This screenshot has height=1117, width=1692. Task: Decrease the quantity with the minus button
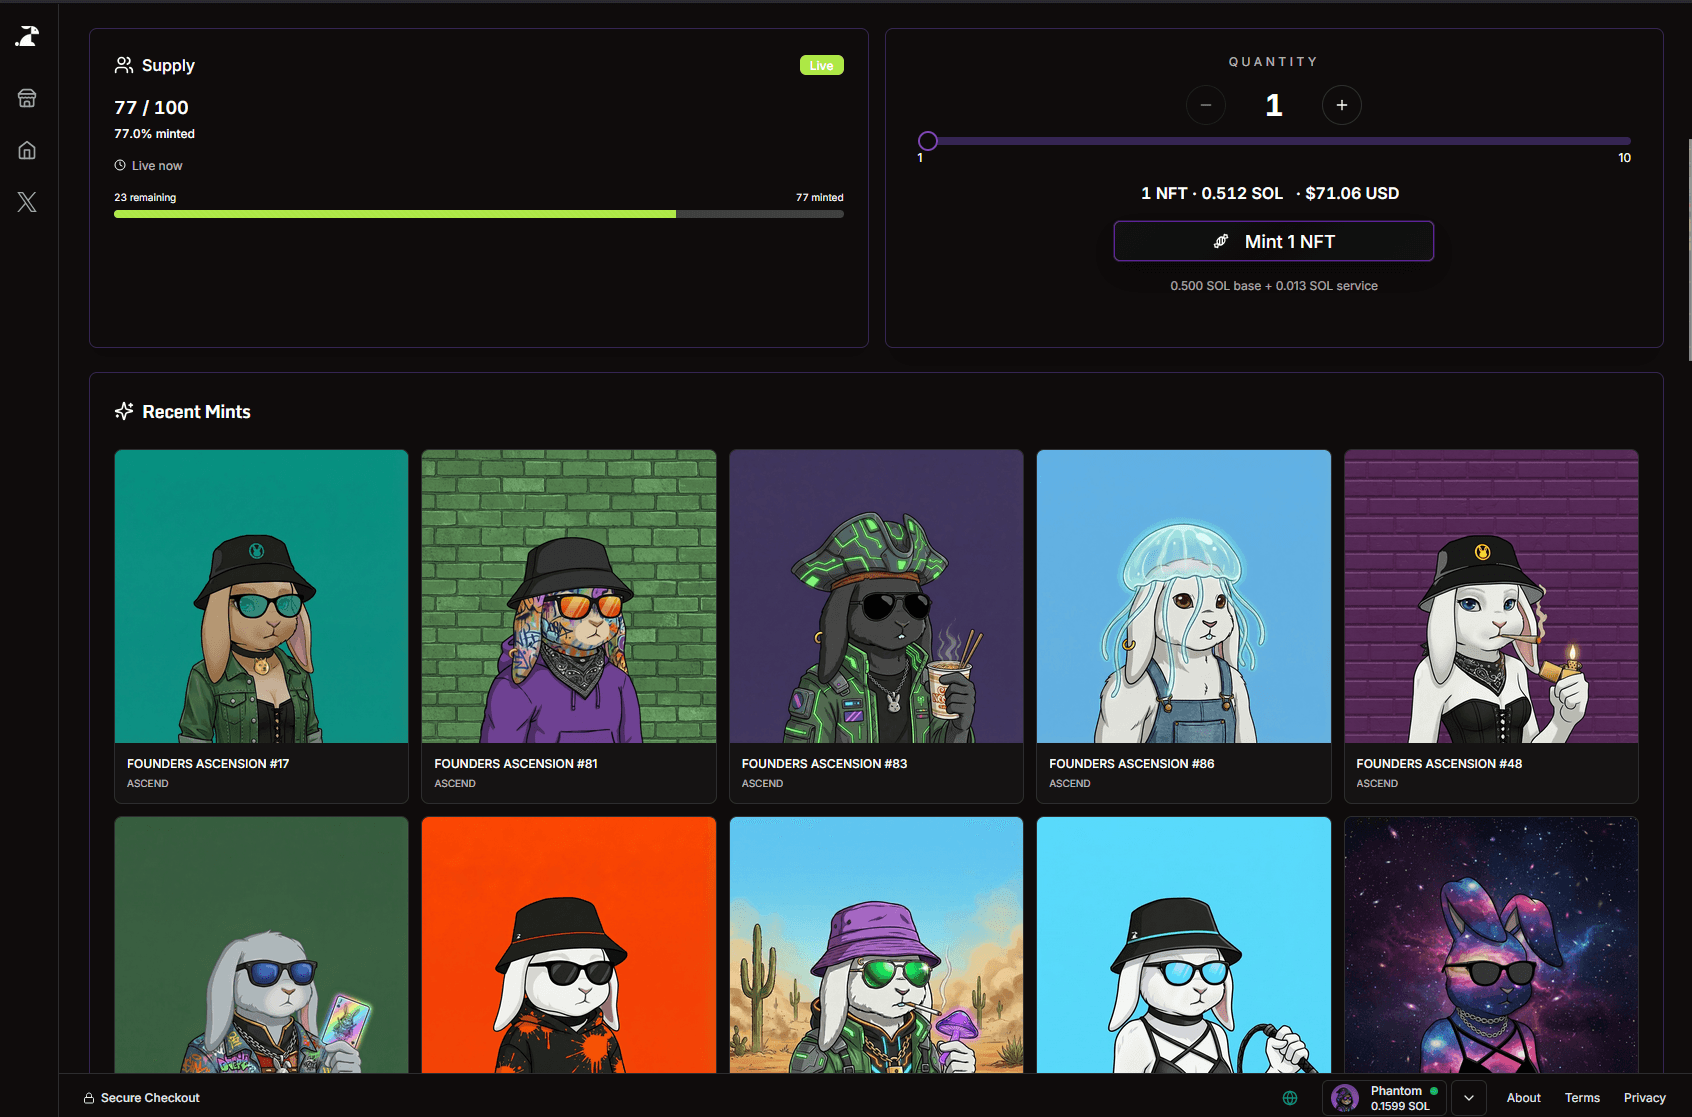pyautogui.click(x=1206, y=105)
